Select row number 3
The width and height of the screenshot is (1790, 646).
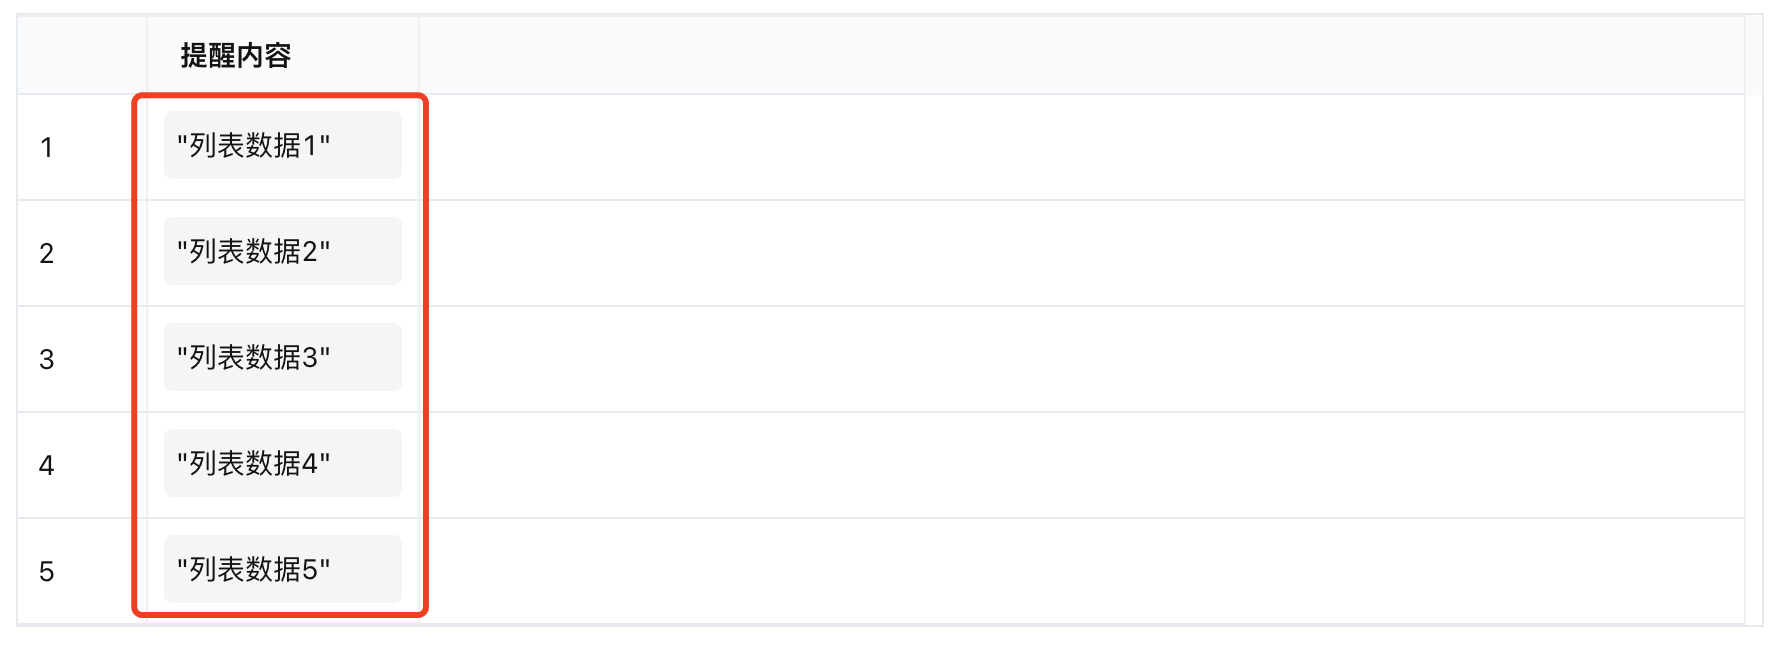[x=47, y=360]
